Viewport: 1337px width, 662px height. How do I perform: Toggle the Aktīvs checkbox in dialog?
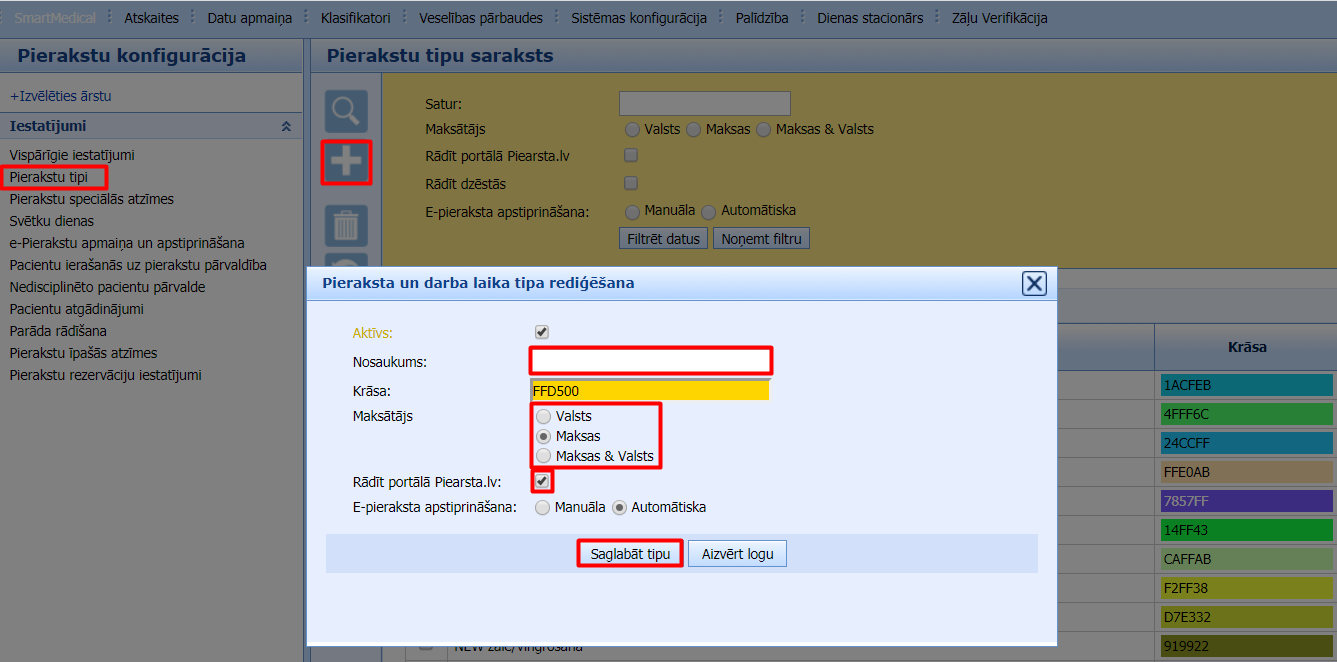point(542,332)
